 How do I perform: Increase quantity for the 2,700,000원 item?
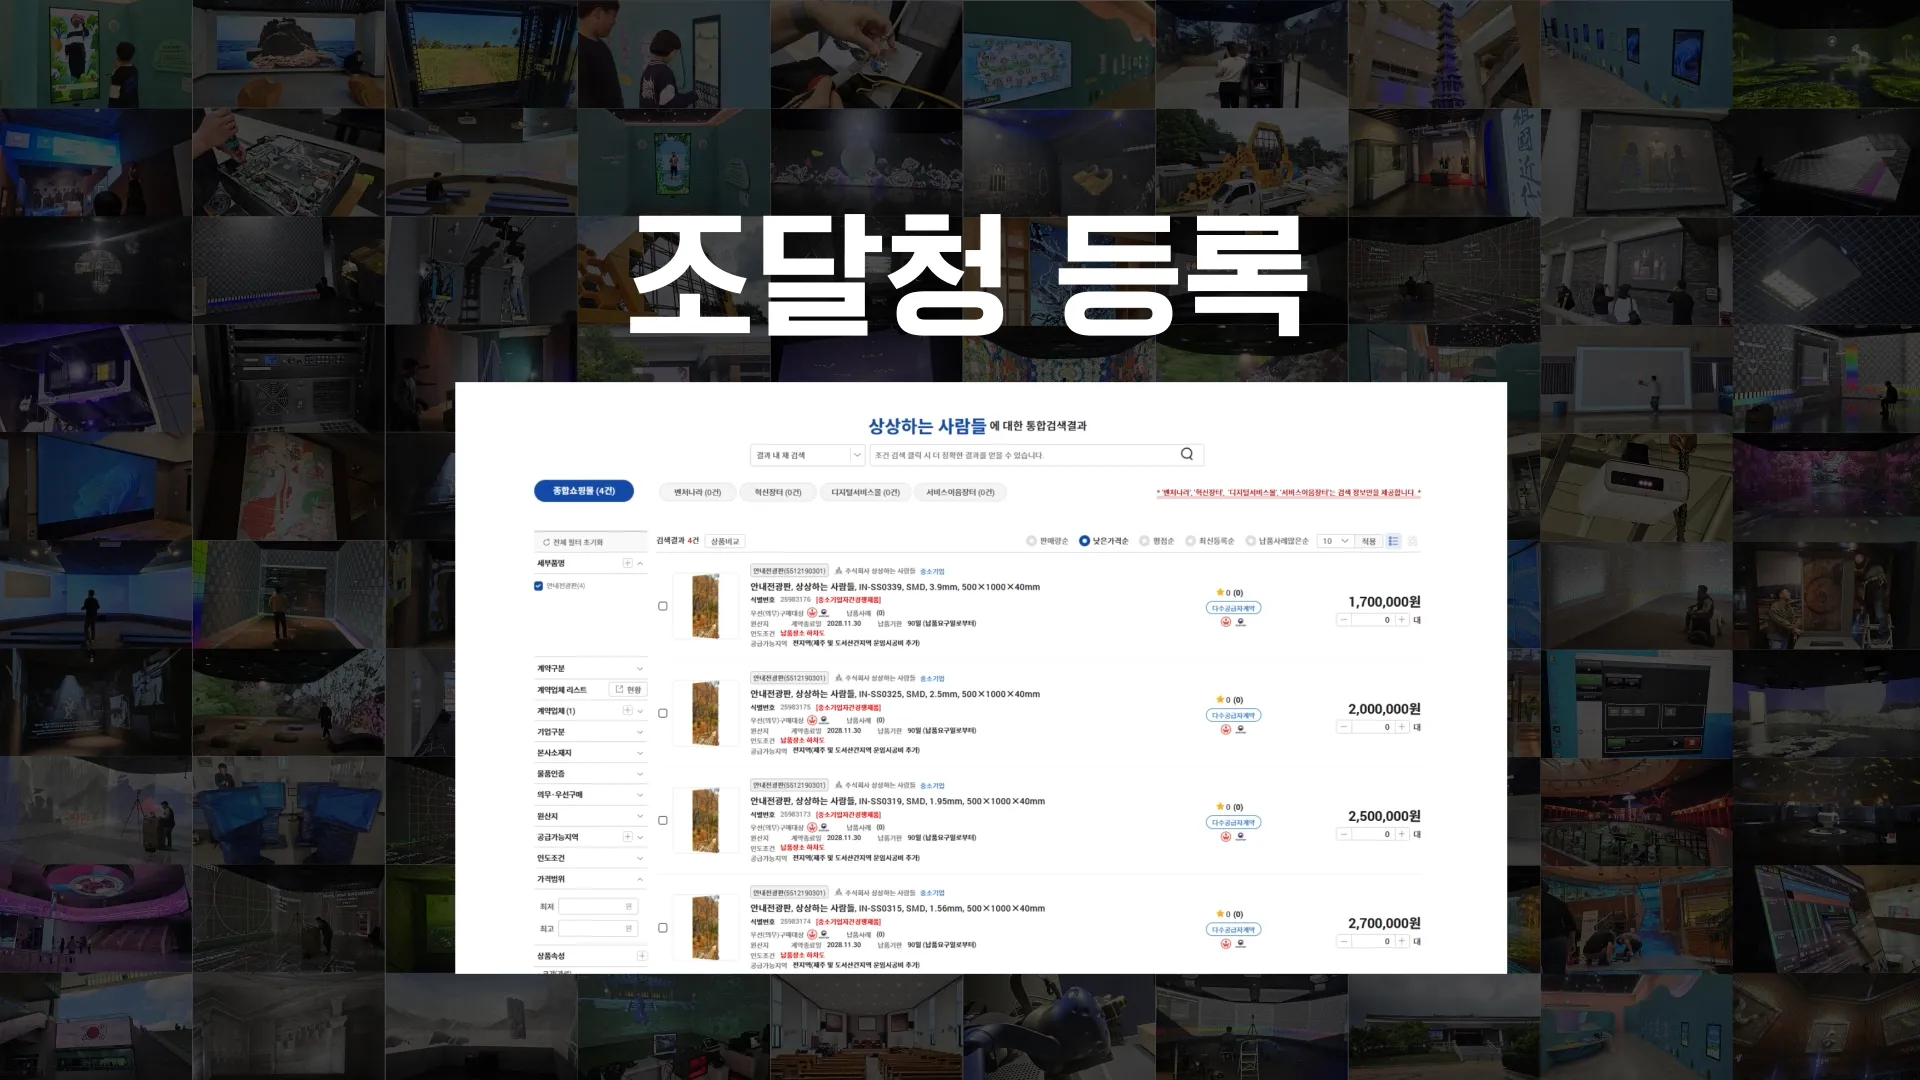point(1402,941)
